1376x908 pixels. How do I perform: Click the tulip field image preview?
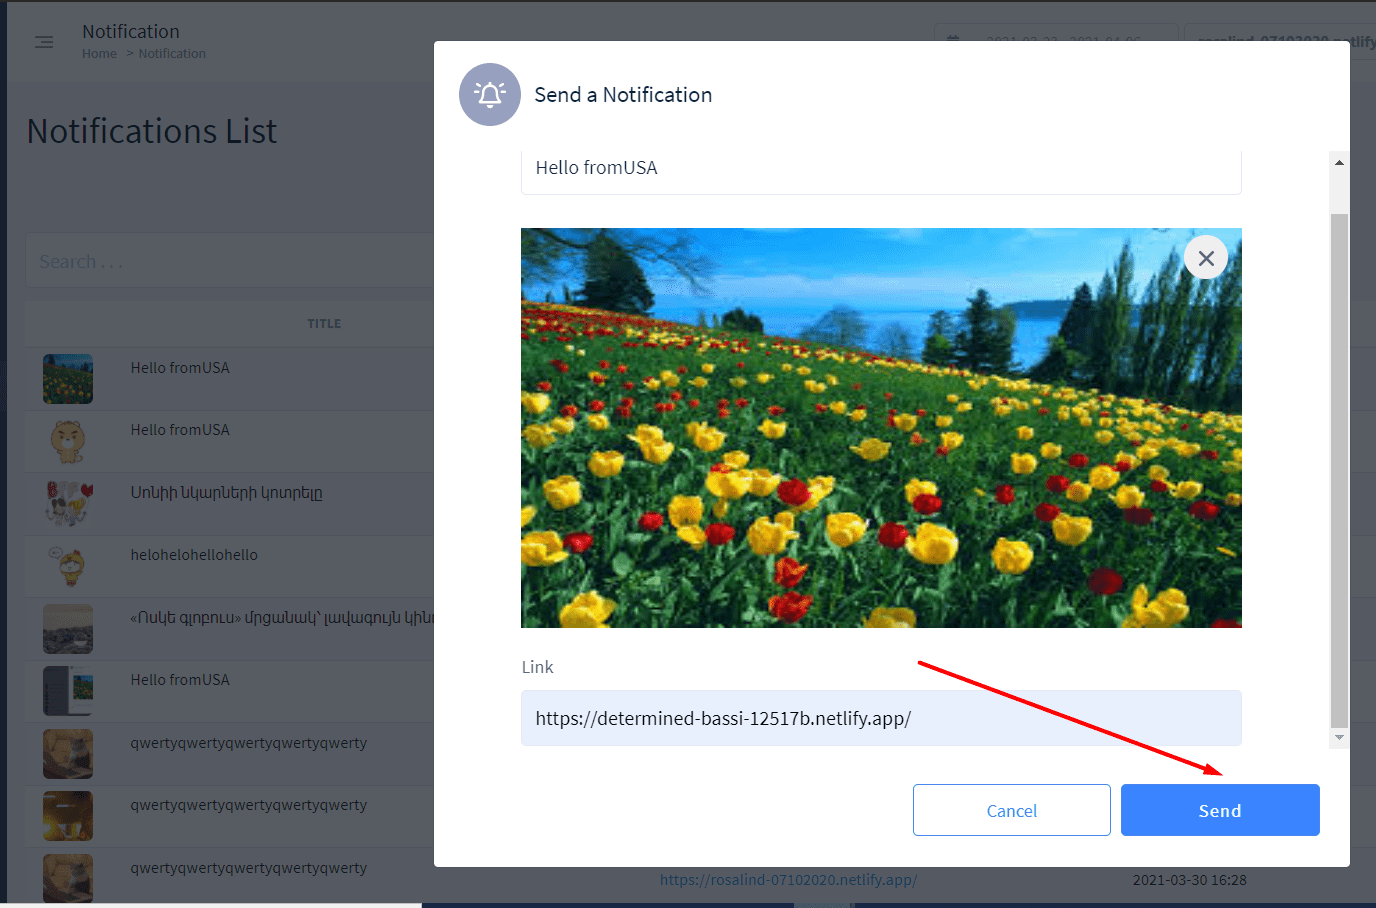click(881, 428)
